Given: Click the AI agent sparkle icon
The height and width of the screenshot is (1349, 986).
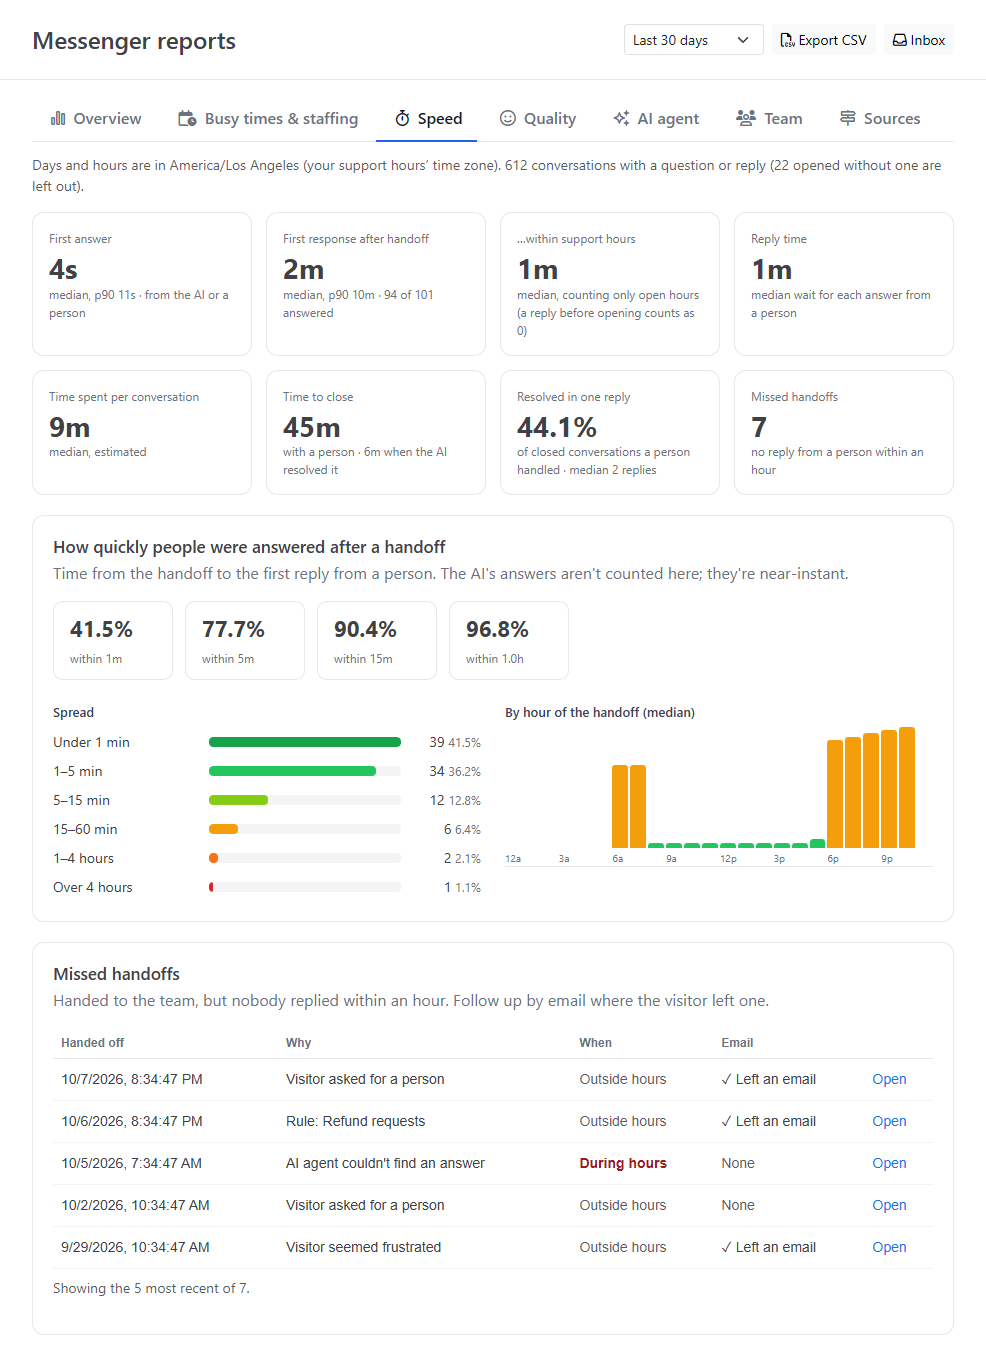Looking at the screenshot, I should pos(621,118).
